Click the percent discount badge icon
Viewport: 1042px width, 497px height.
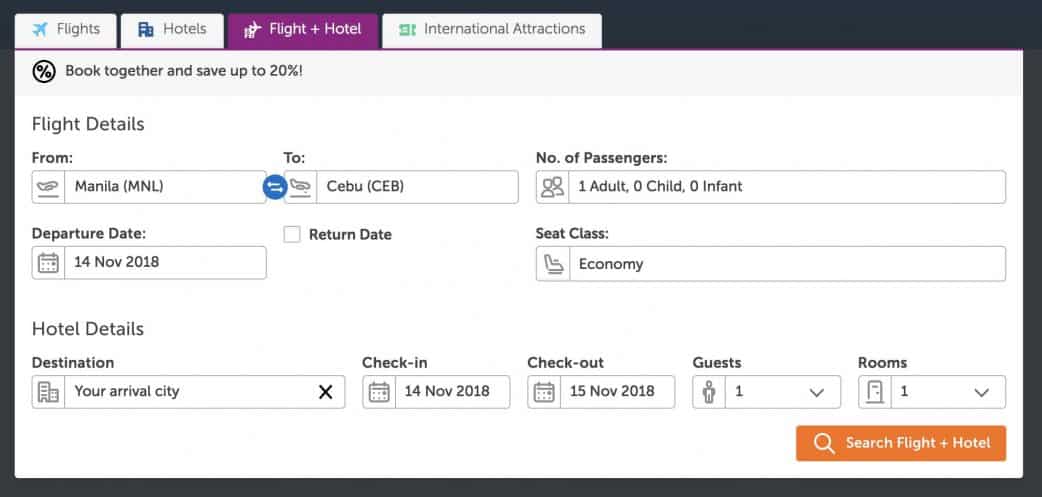click(44, 71)
